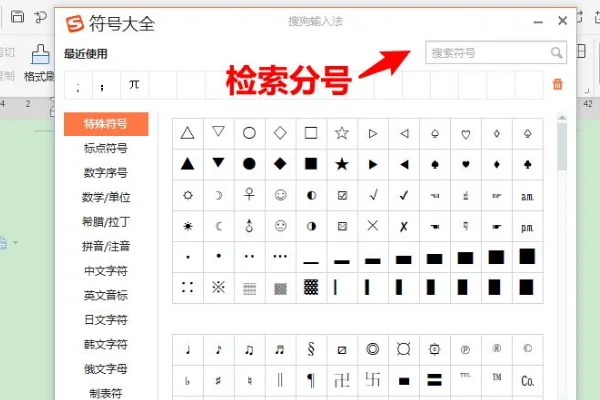The image size is (600, 400).
Task: Clear recent symbols with trash icon
Action: pyautogui.click(x=558, y=84)
